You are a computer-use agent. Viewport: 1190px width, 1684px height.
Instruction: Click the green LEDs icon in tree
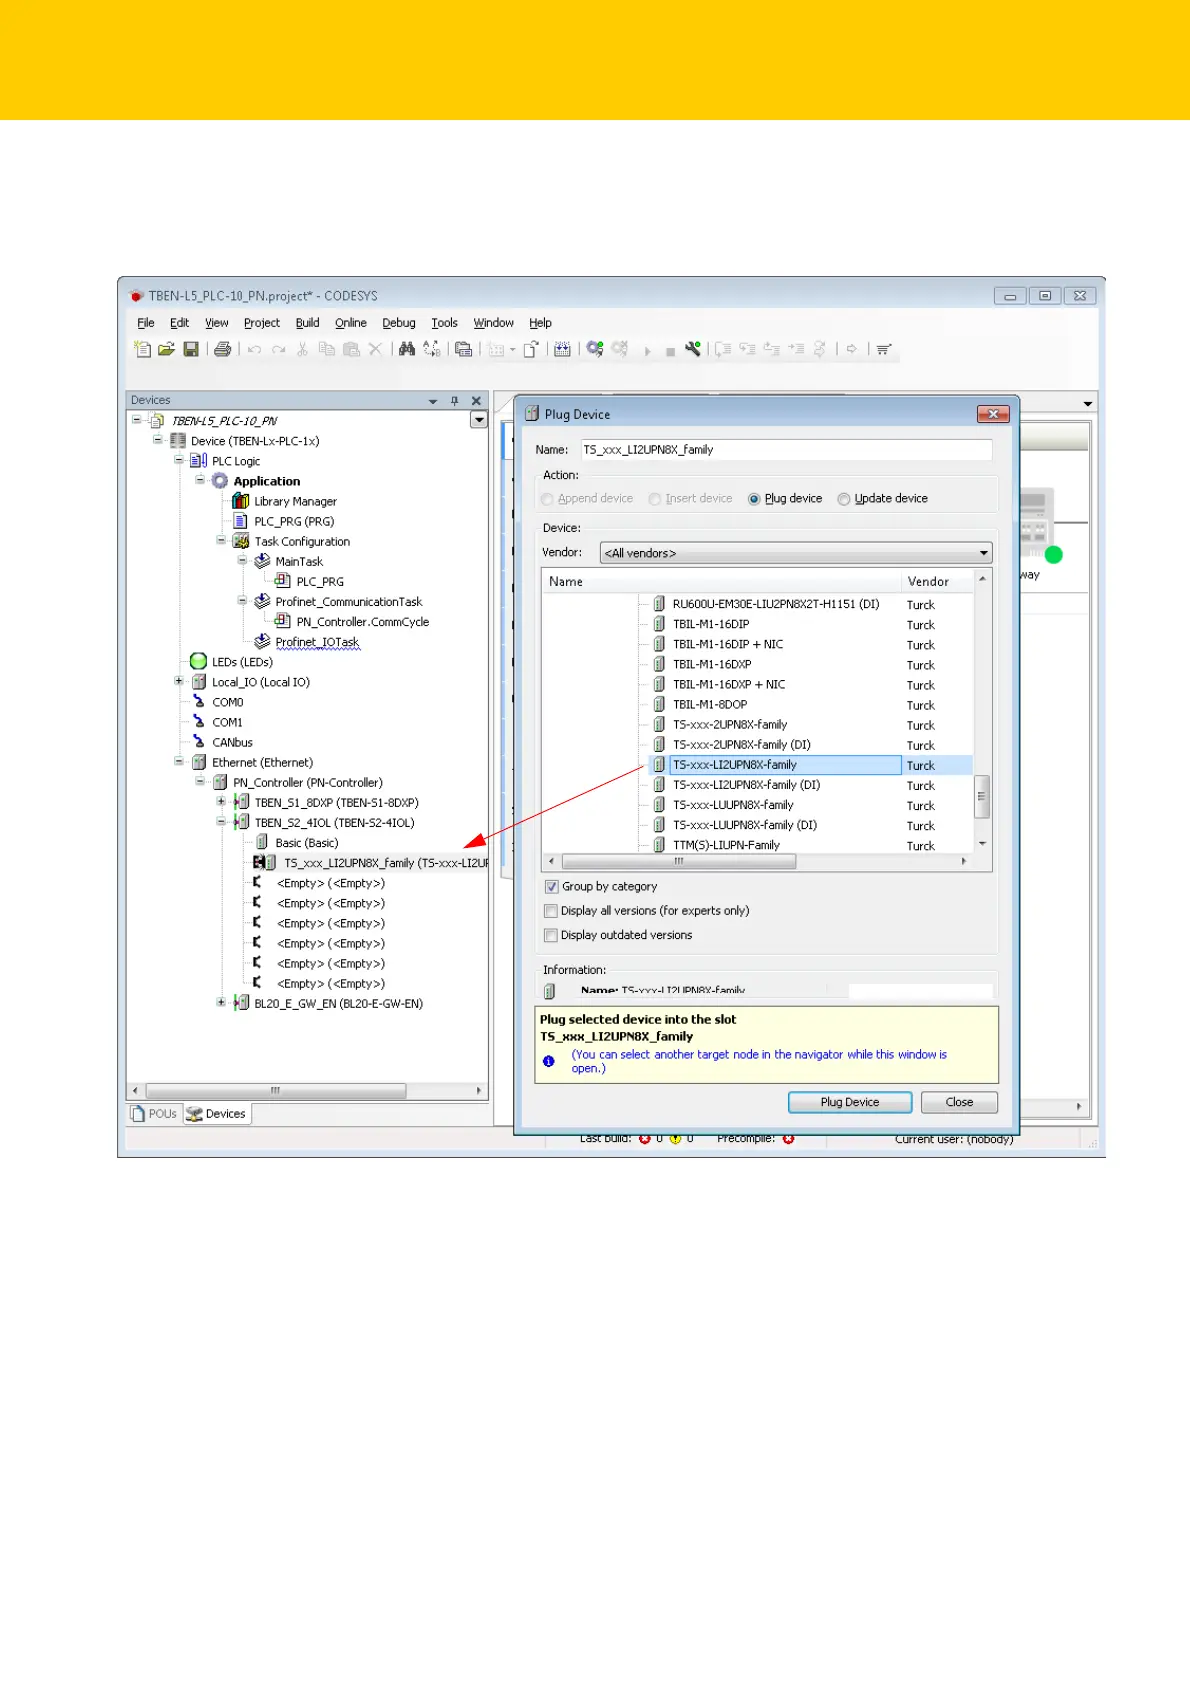point(198,661)
